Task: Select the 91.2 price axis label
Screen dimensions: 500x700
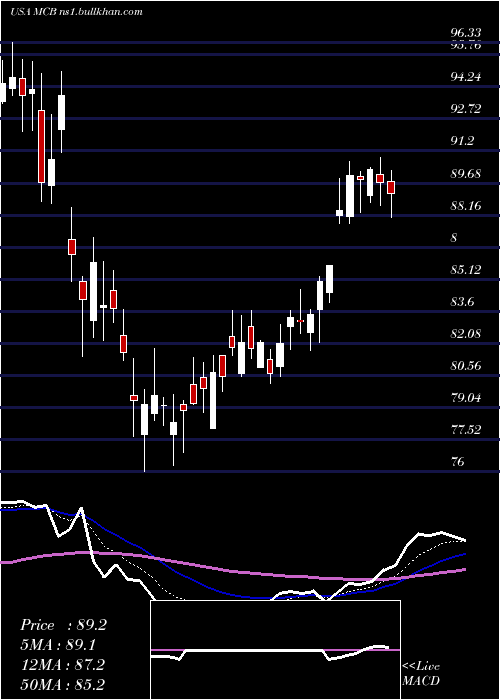Action: pyautogui.click(x=462, y=141)
